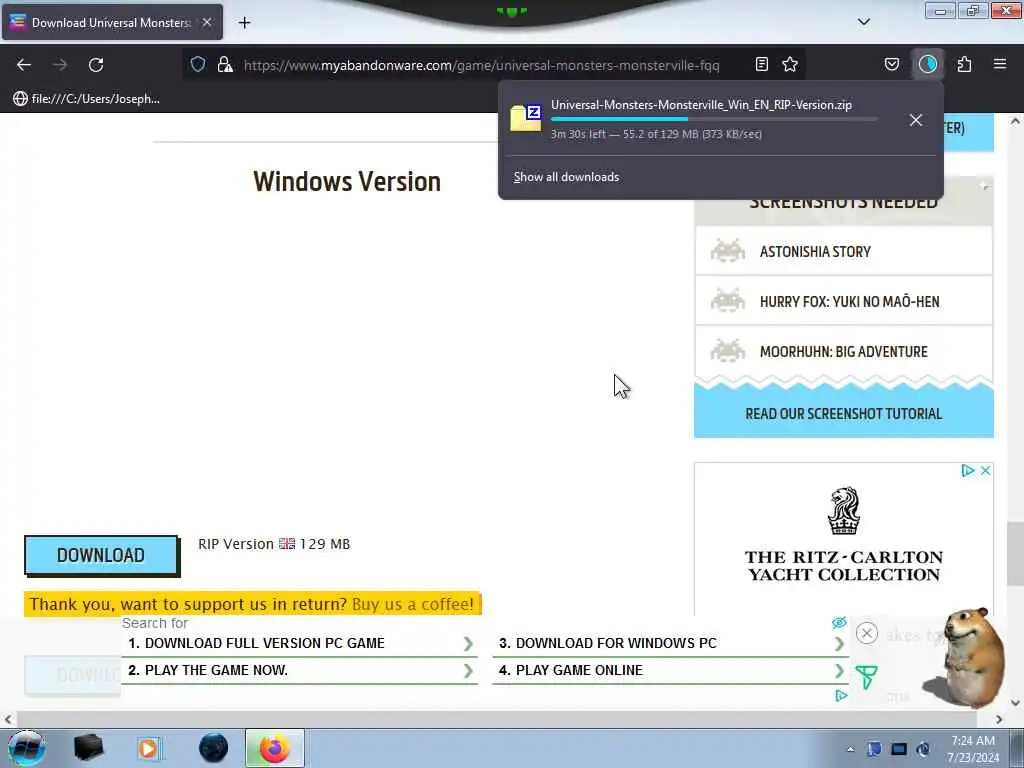The image size is (1024, 768).
Task: Open the extensions puzzle icon
Action: pos(964,64)
